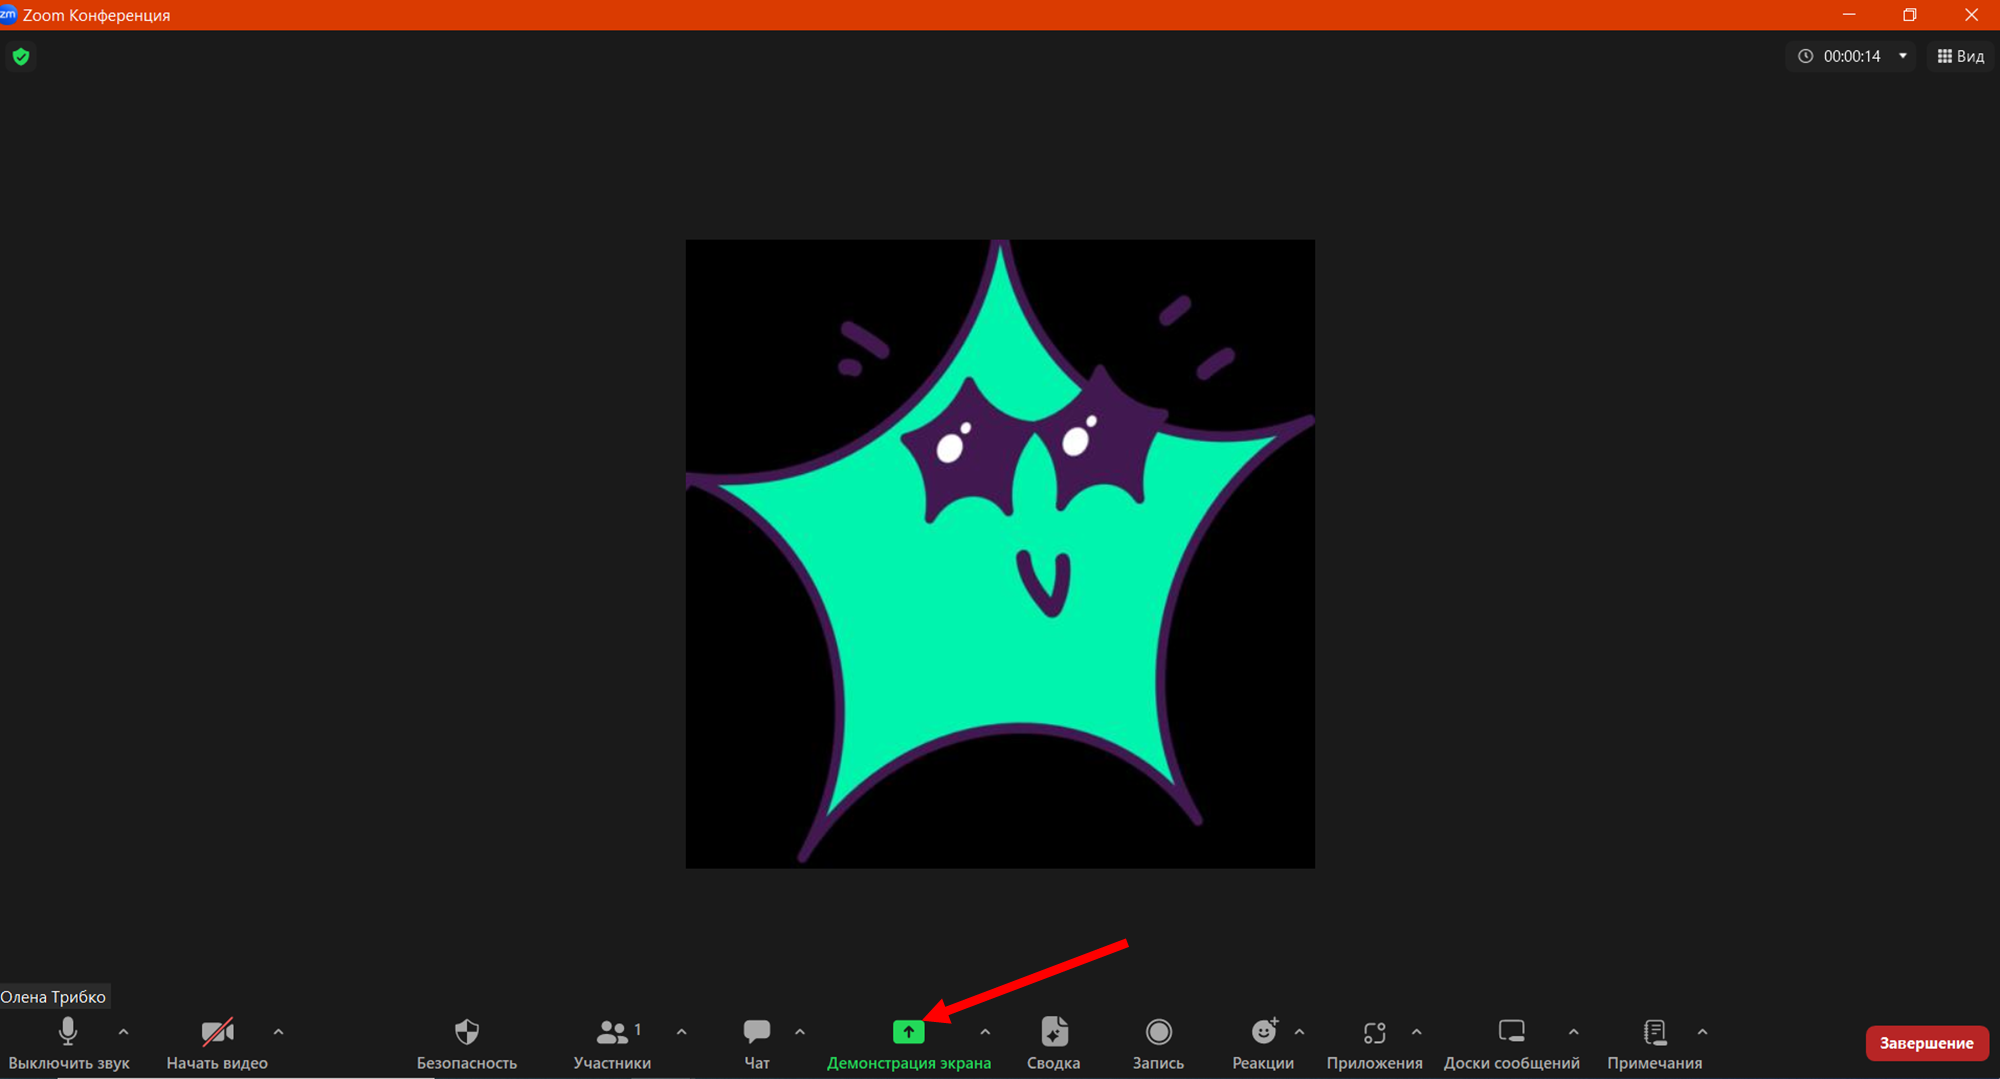Viewport: 2000px width, 1079px height.
Task: Change layout with Вид button
Action: click(x=1960, y=56)
